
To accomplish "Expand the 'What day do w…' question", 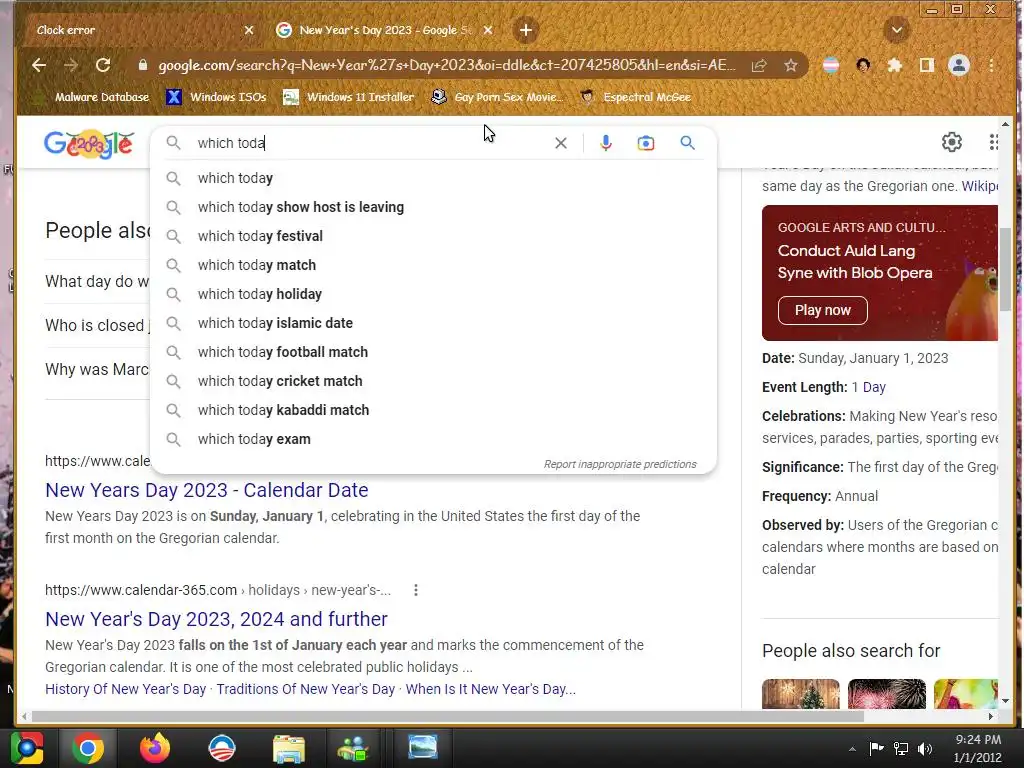I will pyautogui.click(x=97, y=281).
